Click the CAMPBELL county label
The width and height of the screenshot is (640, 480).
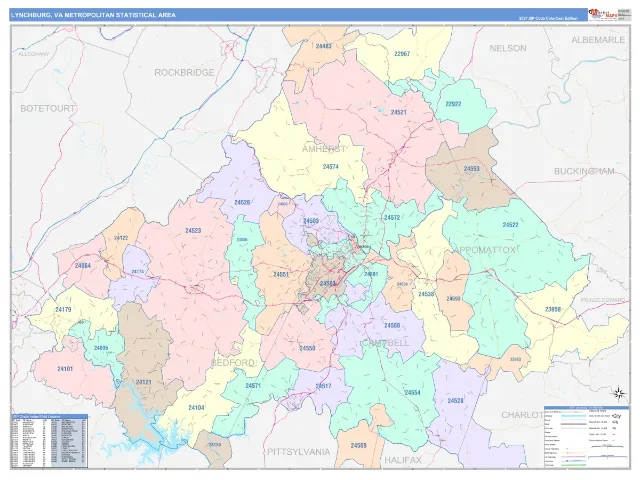(x=386, y=343)
